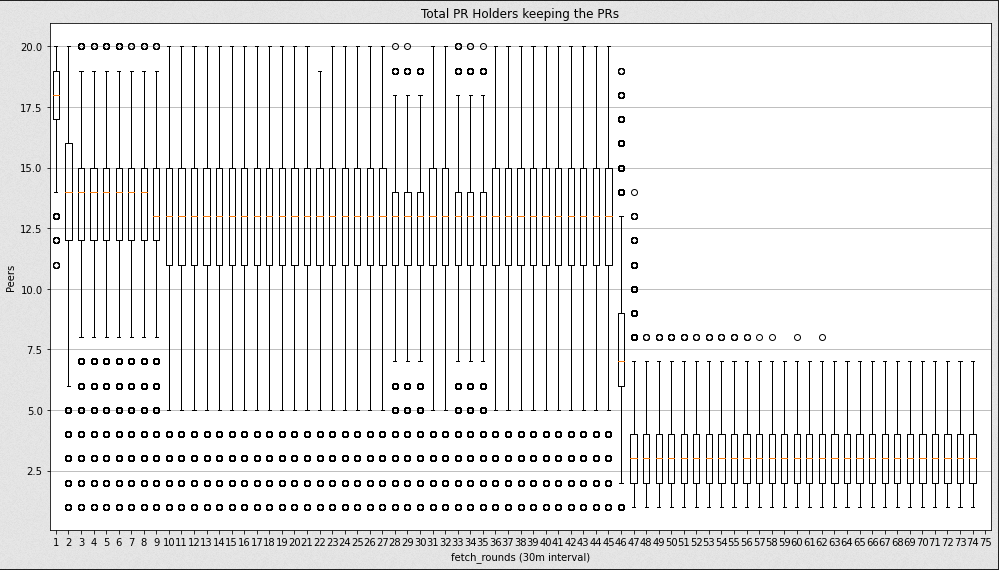Viewport: 999px width, 570px height.
Task: Select the y-axis tick label 15.0
Action: point(31,168)
